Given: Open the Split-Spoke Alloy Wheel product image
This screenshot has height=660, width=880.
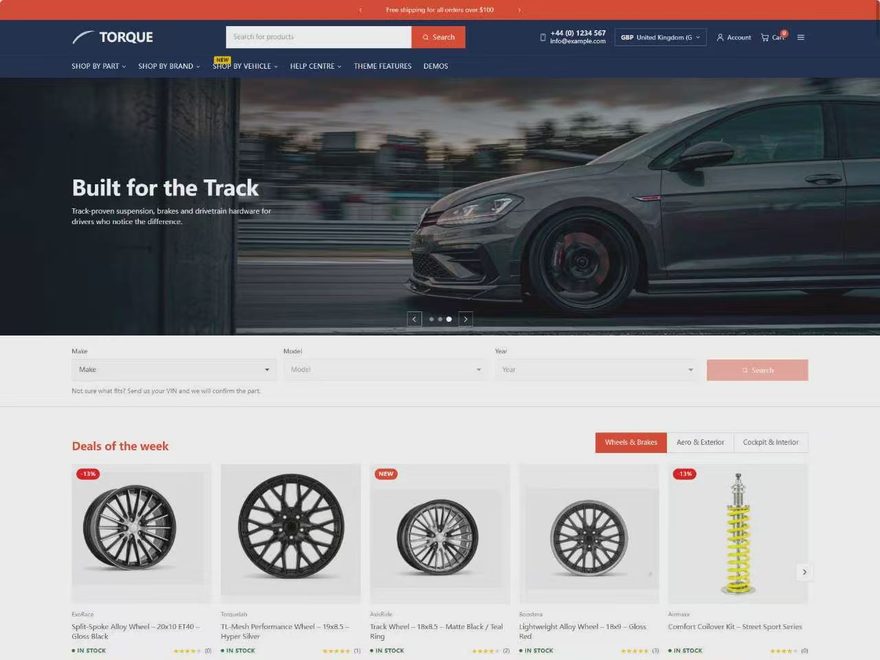Looking at the screenshot, I should pyautogui.click(x=141, y=534).
